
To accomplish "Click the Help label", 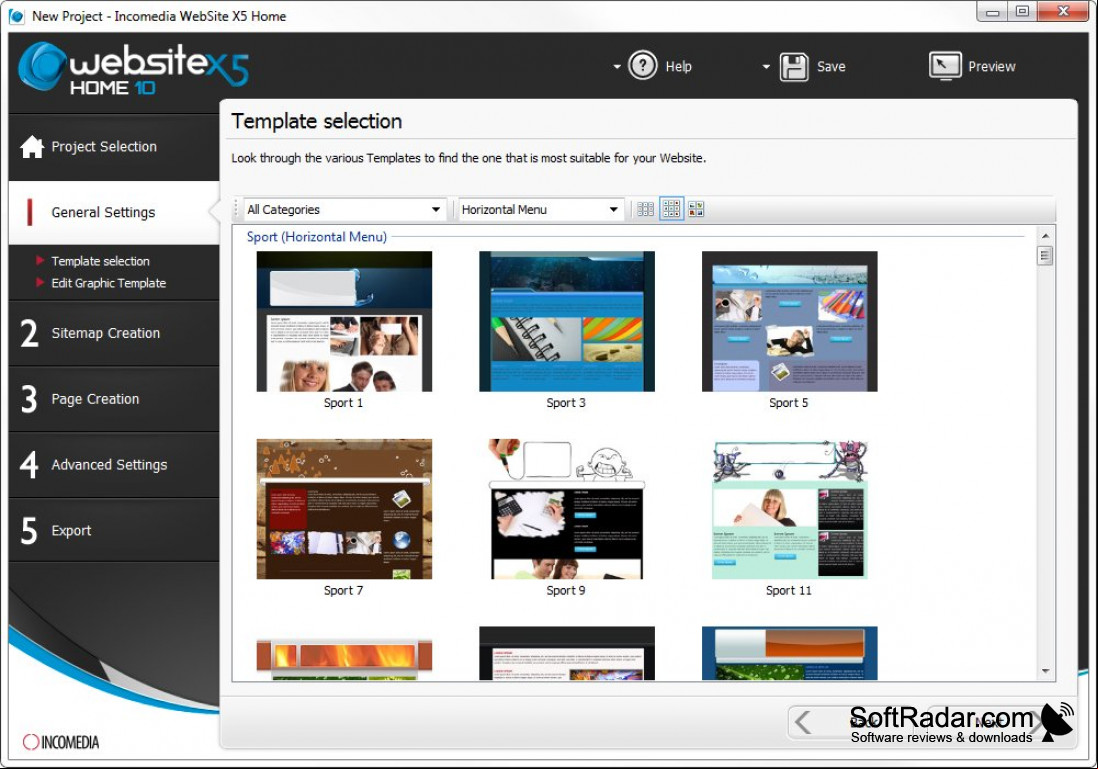I will 678,67.
